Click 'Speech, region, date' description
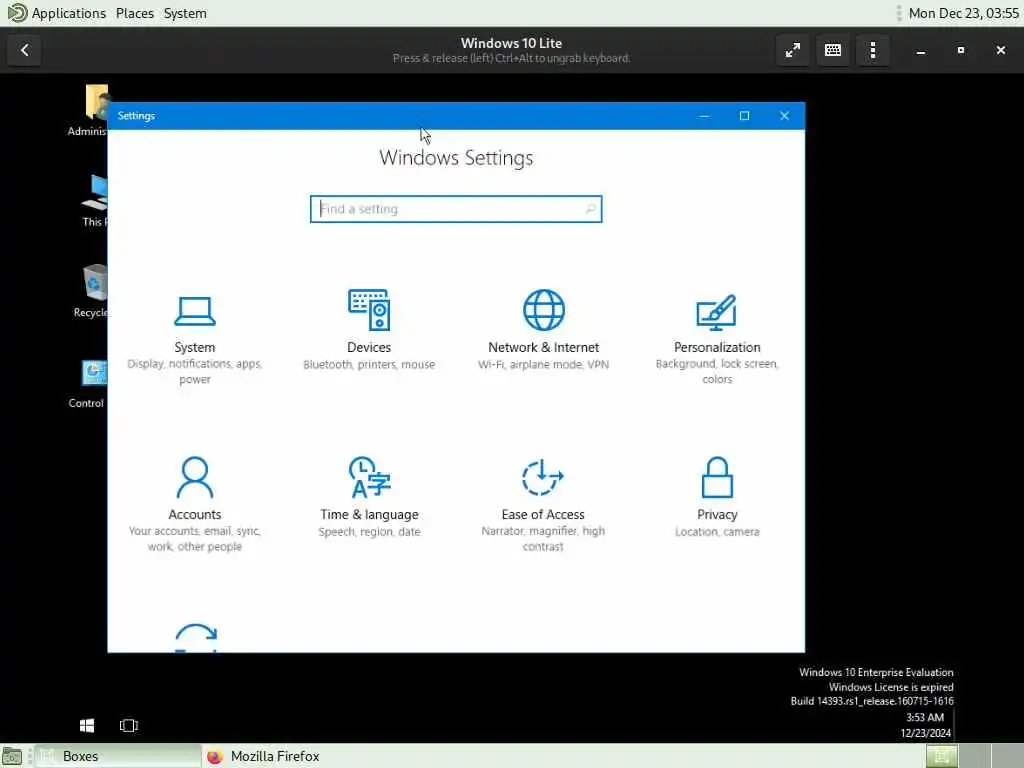Image resolution: width=1024 pixels, height=768 pixels. (369, 532)
